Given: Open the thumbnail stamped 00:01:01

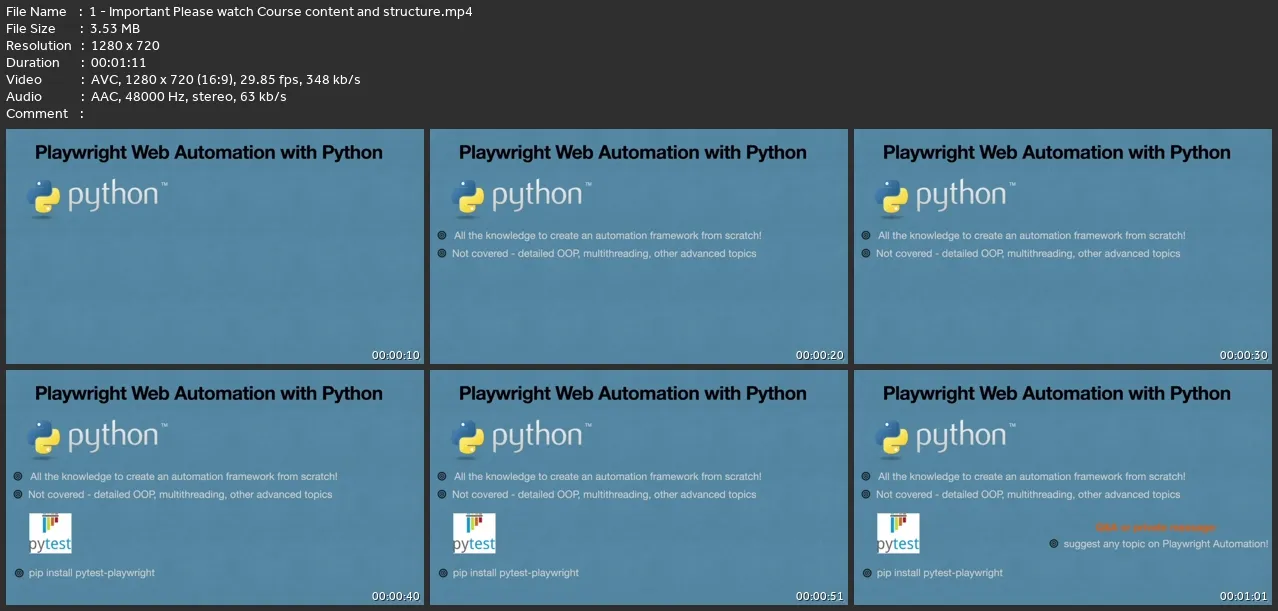Looking at the screenshot, I should point(1063,487).
